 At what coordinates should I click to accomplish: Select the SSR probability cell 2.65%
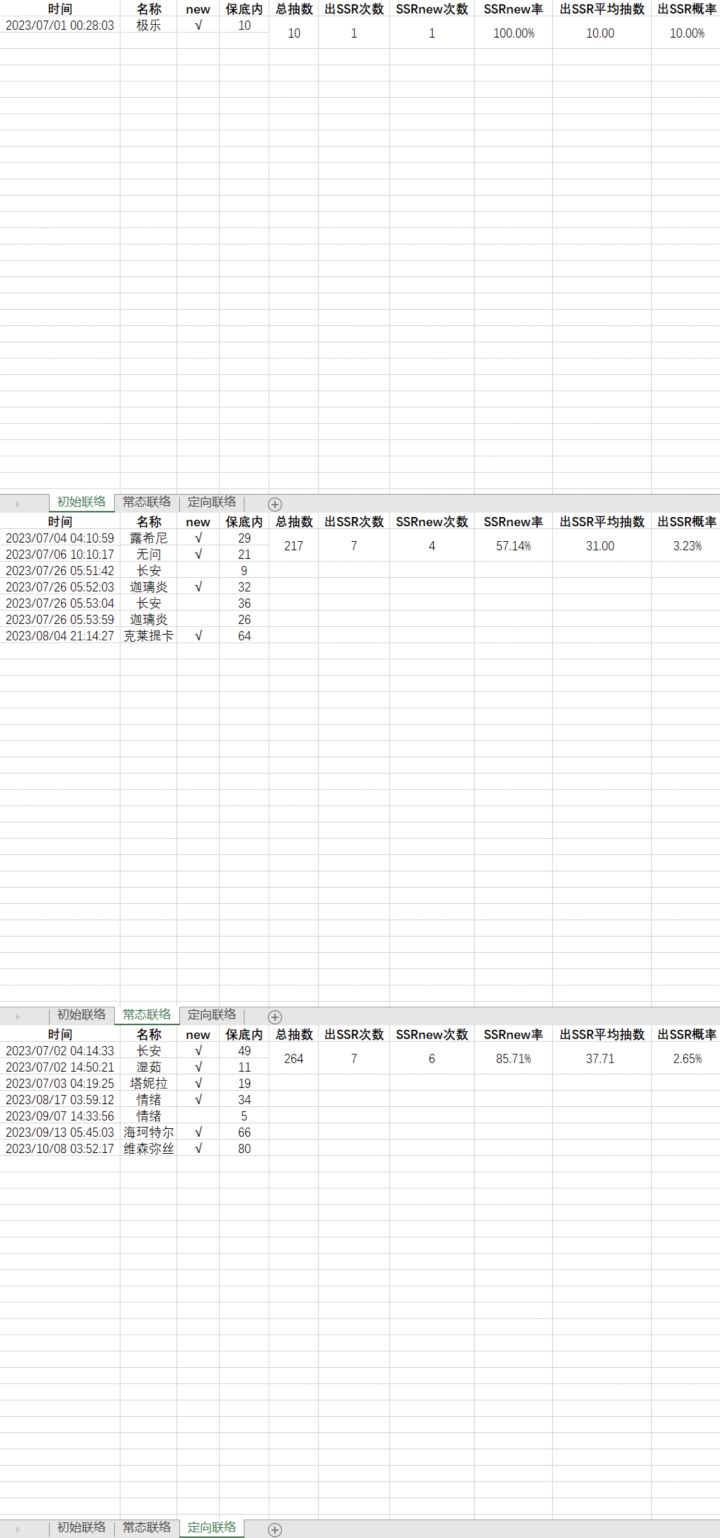pos(686,1059)
